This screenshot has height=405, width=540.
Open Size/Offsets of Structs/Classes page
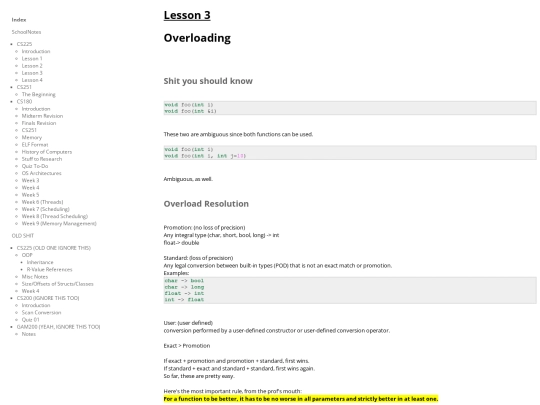[58, 284]
